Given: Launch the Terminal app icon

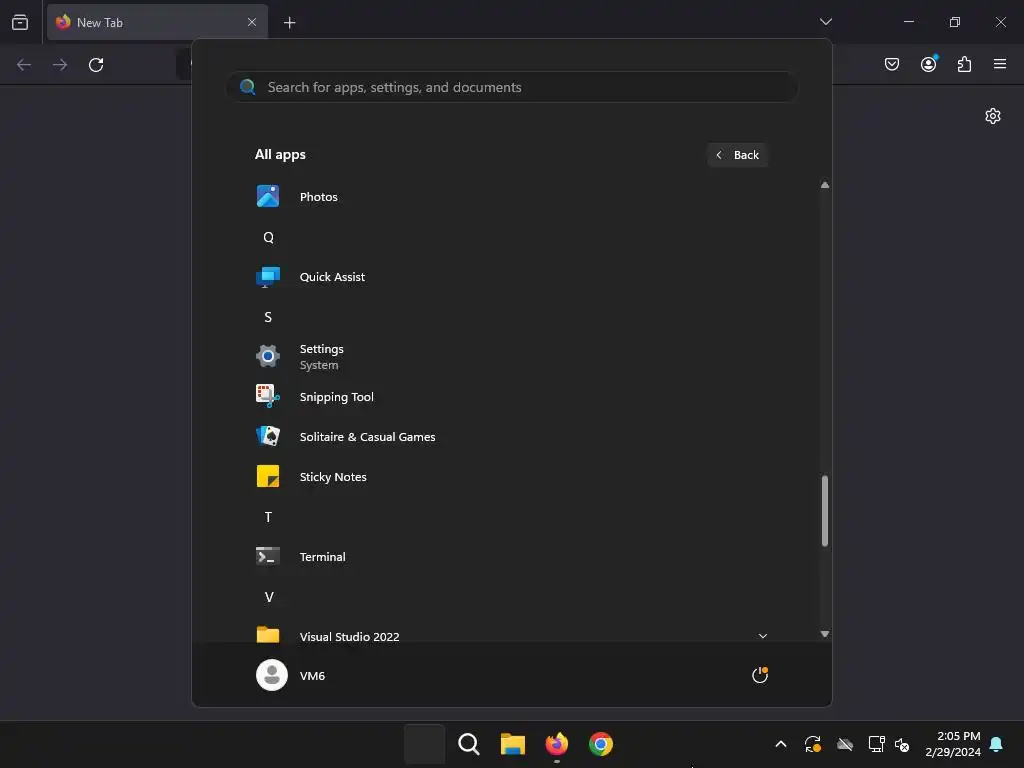Looking at the screenshot, I should click(268, 556).
